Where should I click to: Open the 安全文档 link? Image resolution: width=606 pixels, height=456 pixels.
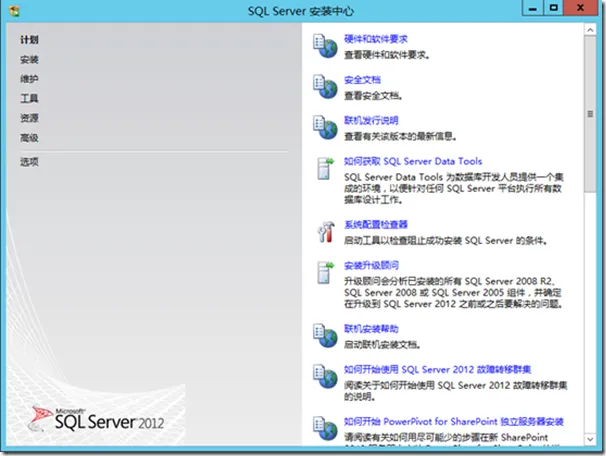tap(362, 80)
